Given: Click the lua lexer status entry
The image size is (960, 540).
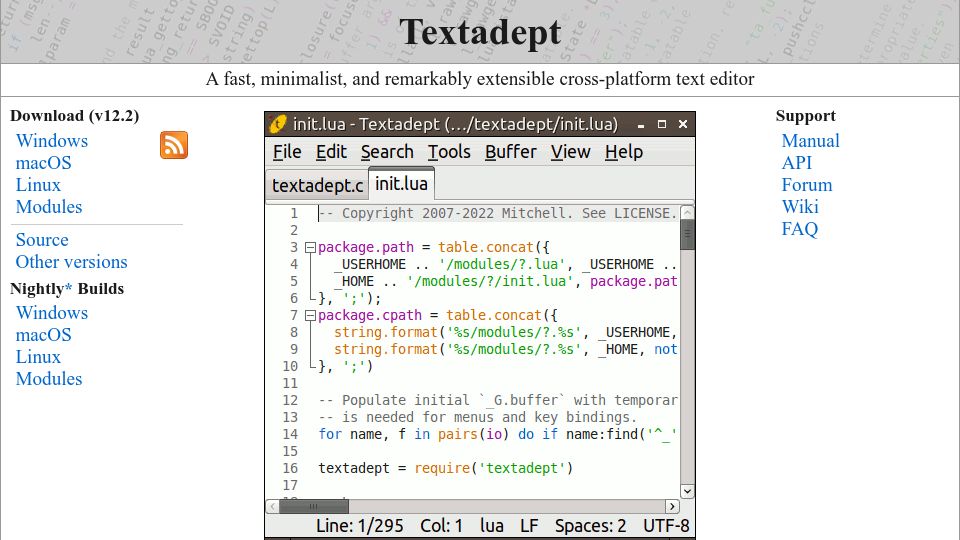Looking at the screenshot, I should 492,526.
